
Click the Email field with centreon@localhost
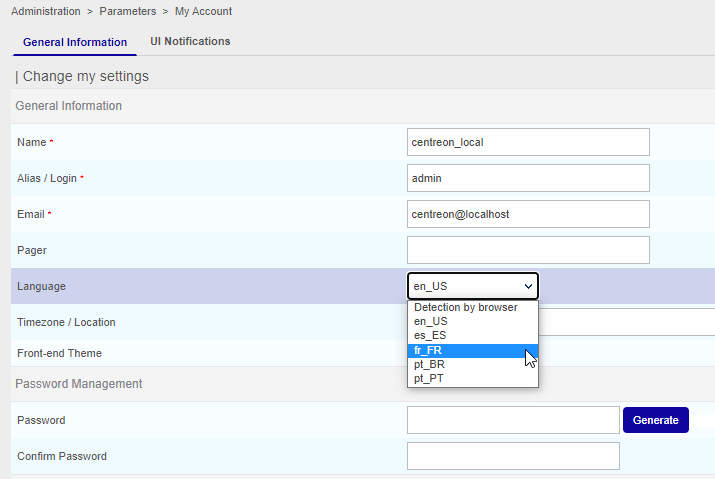coord(528,214)
